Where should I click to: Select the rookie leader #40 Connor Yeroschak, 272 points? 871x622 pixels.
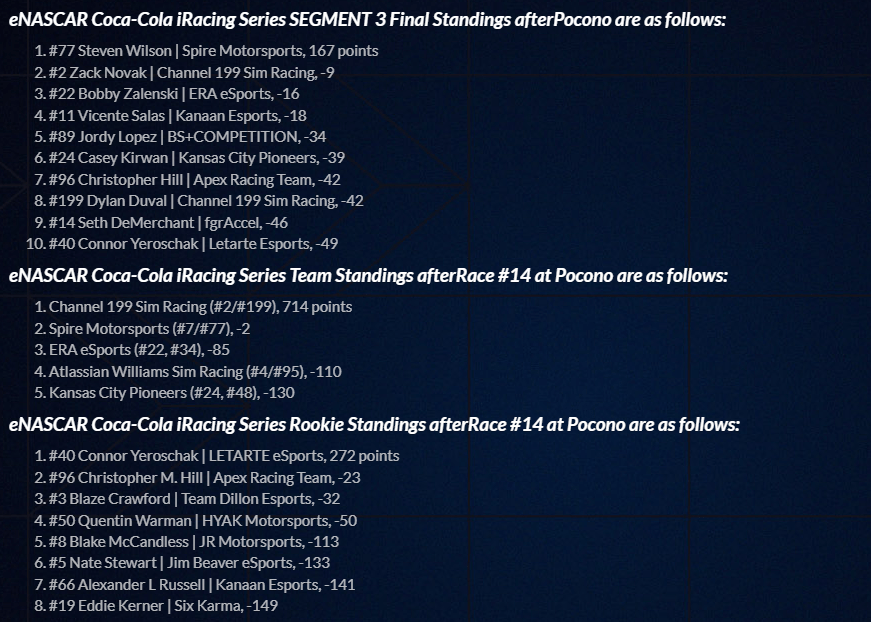224,456
